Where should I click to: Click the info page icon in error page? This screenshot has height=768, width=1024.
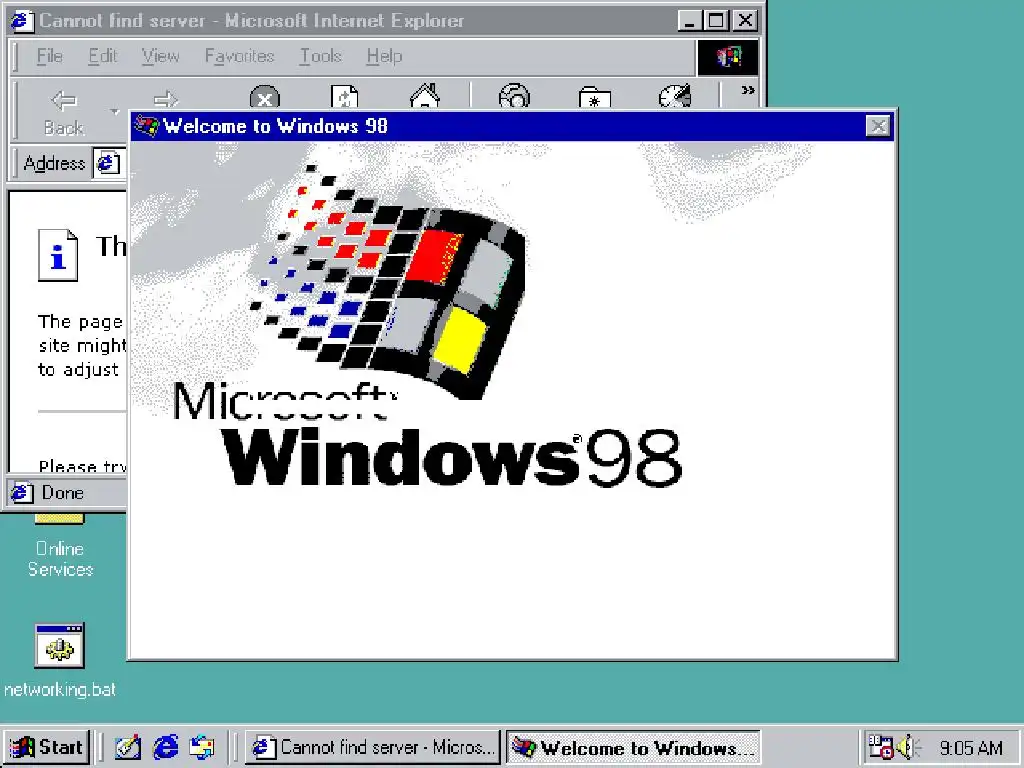click(x=57, y=255)
